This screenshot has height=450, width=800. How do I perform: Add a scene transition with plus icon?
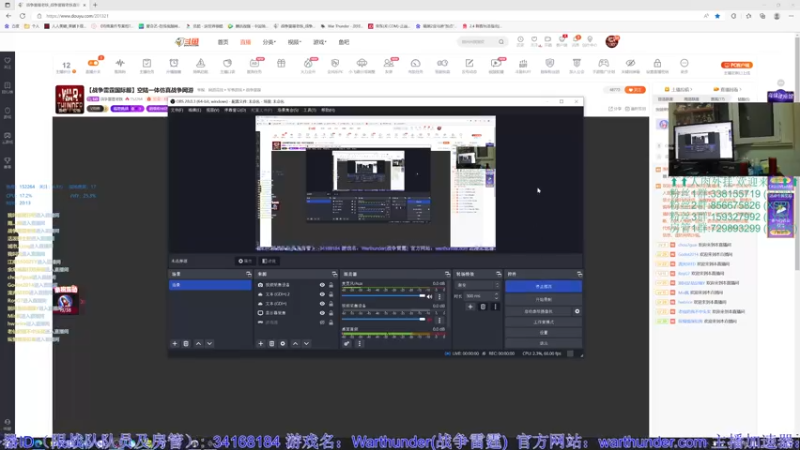coord(470,307)
